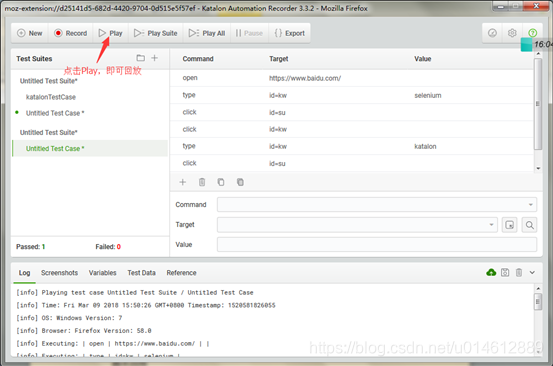Click target https://www.baidu.com/ cell
The height and width of the screenshot is (366, 553).
point(305,78)
